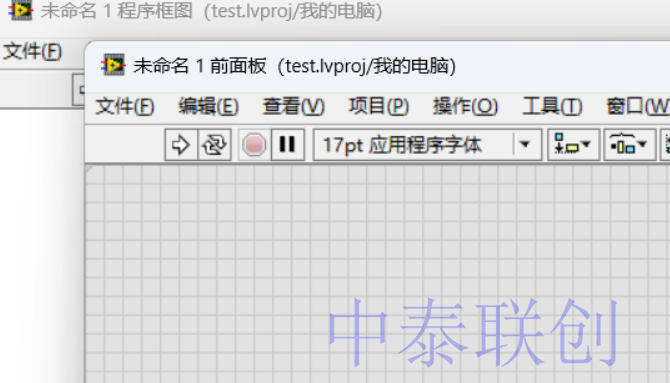The width and height of the screenshot is (670, 383).
Task: Open the 17pt application font dropdown
Action: (x=427, y=145)
